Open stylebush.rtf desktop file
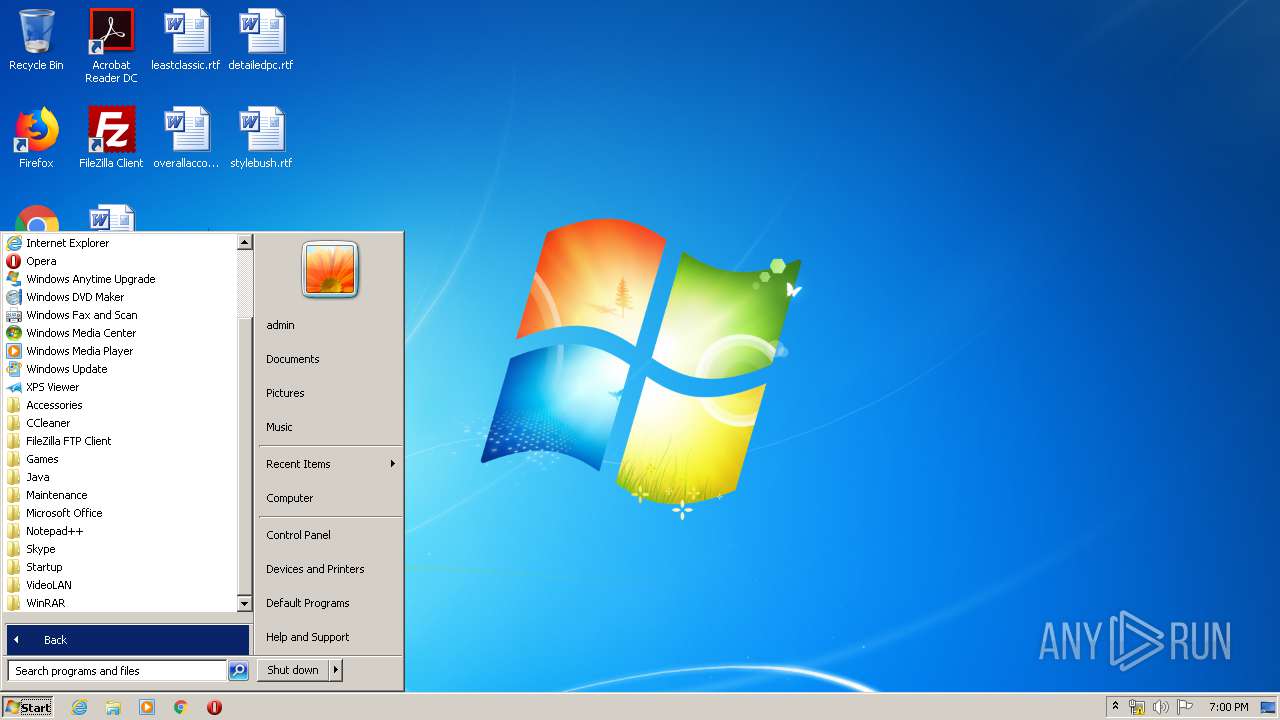Viewport: 1280px width, 720px height. 261,138
